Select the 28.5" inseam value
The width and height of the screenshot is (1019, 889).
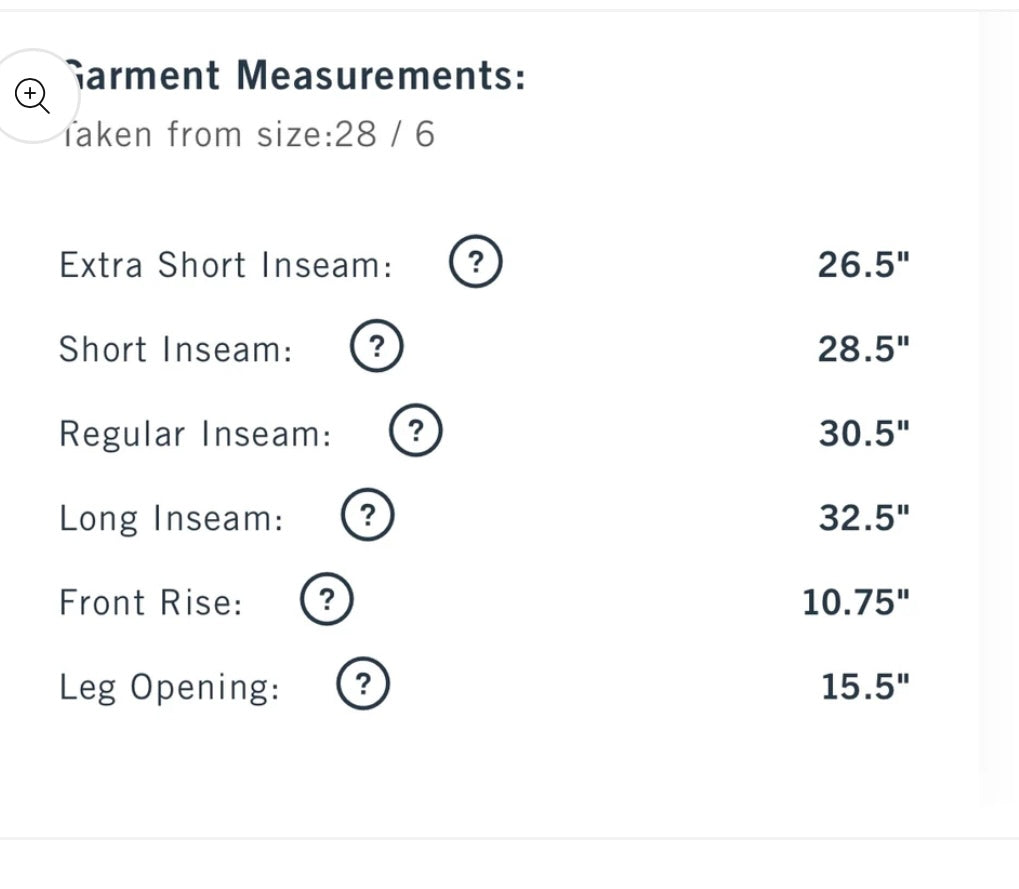tap(864, 349)
